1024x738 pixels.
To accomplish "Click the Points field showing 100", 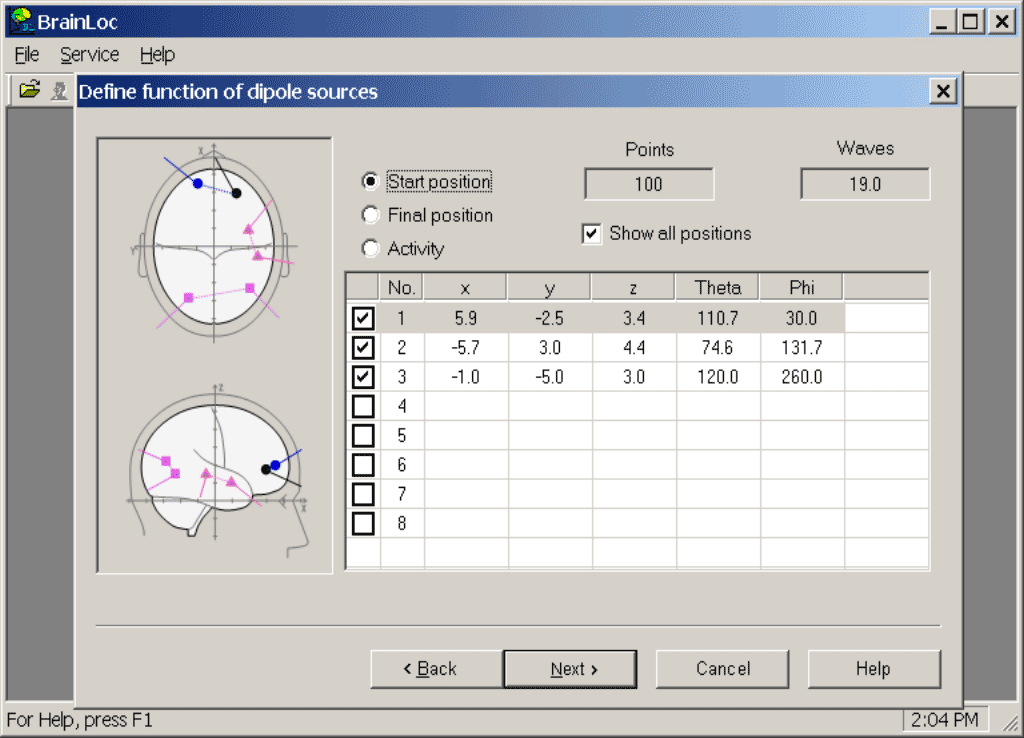I will 649,184.
